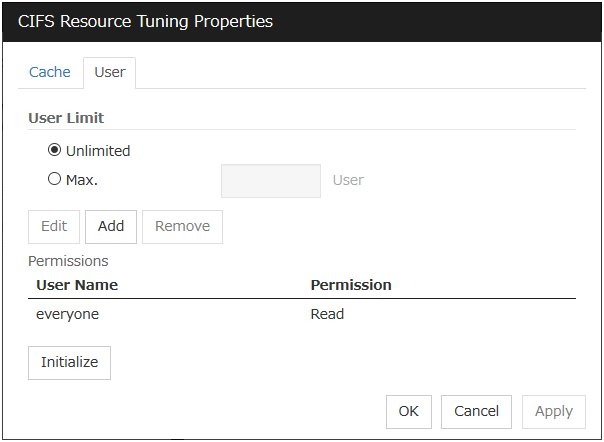604x442 pixels.
Task: Click the User Limit section heading
Action: (x=71, y=117)
